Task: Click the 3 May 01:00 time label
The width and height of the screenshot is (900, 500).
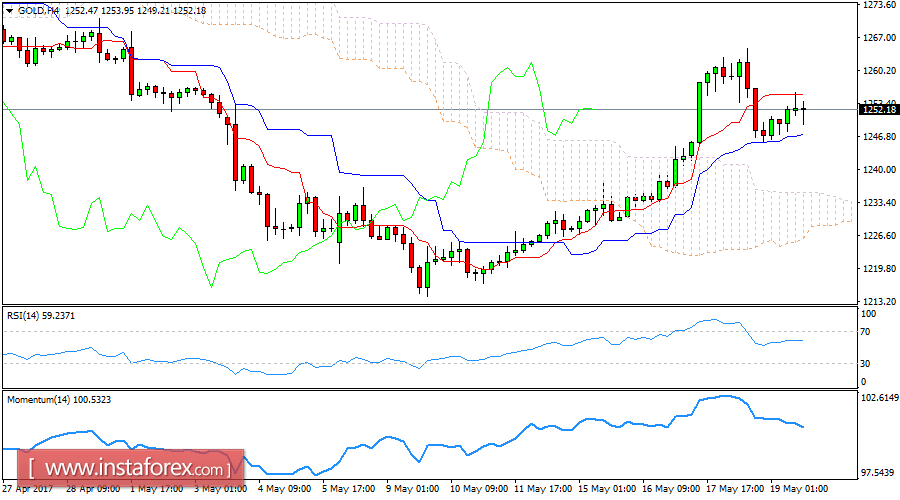Action: click(220, 489)
